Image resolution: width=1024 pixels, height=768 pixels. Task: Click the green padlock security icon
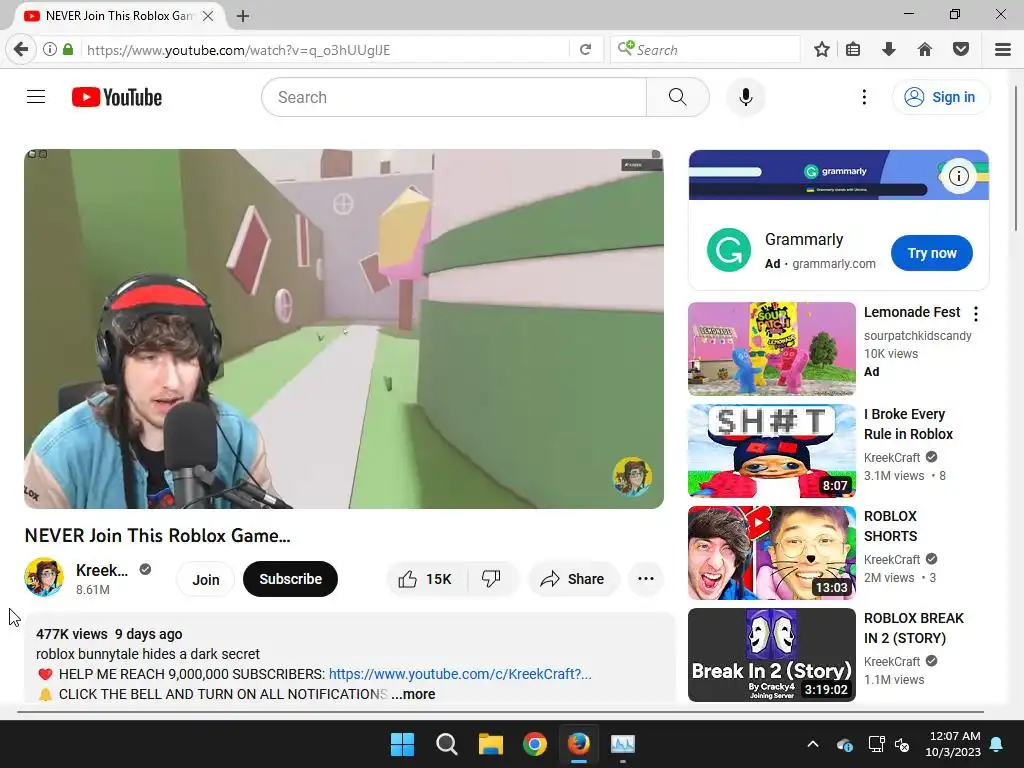pos(68,50)
